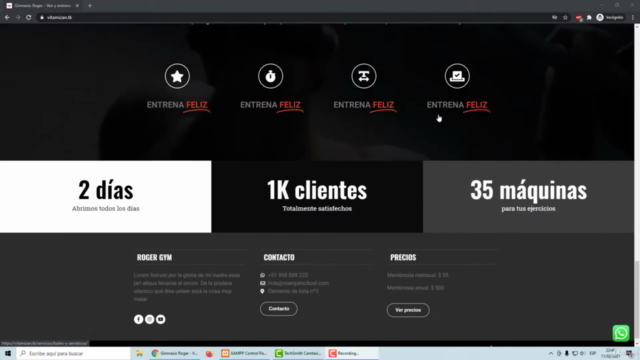
Task: Click the map pin icon in Contacto
Action: coord(262,291)
